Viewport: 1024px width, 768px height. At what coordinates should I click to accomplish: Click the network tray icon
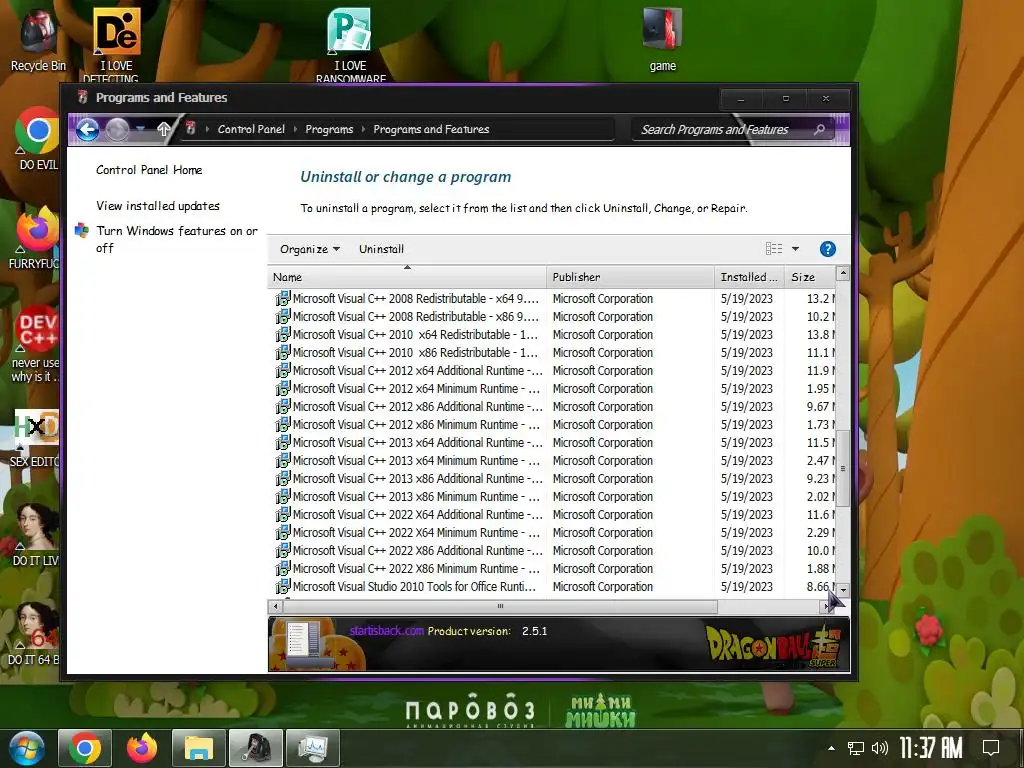coord(855,748)
